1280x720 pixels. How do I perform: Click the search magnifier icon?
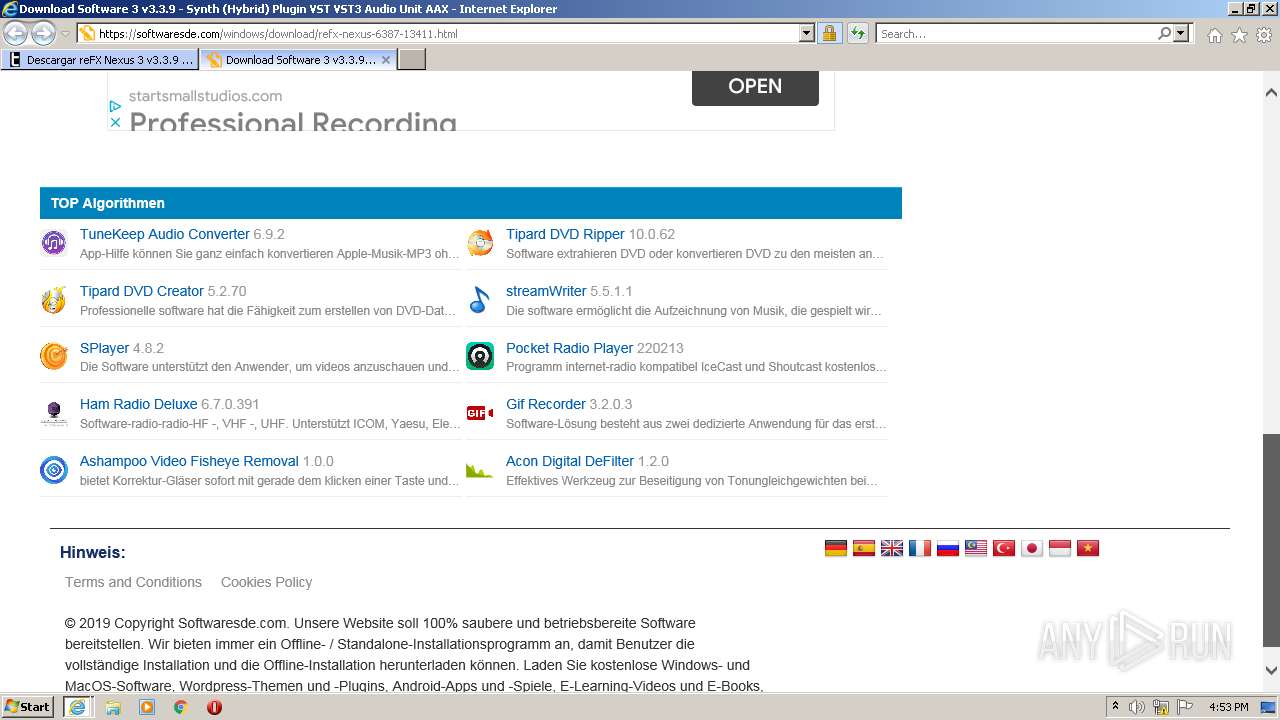pos(1164,33)
